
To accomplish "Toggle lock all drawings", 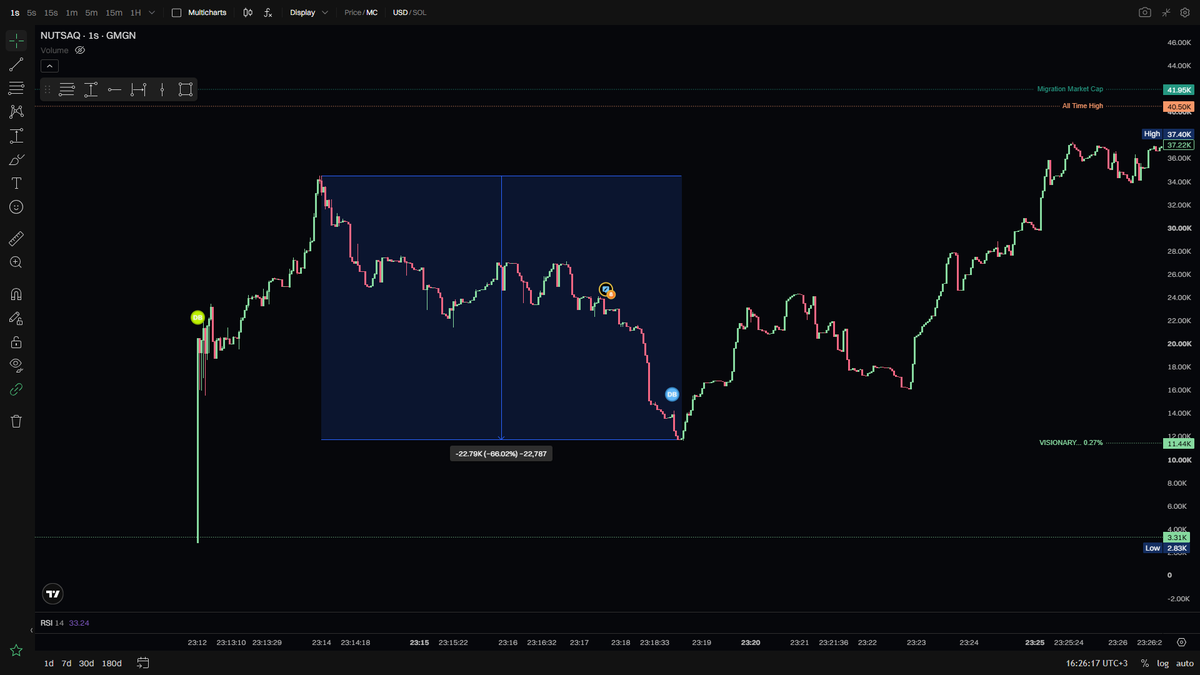I will coord(16,342).
